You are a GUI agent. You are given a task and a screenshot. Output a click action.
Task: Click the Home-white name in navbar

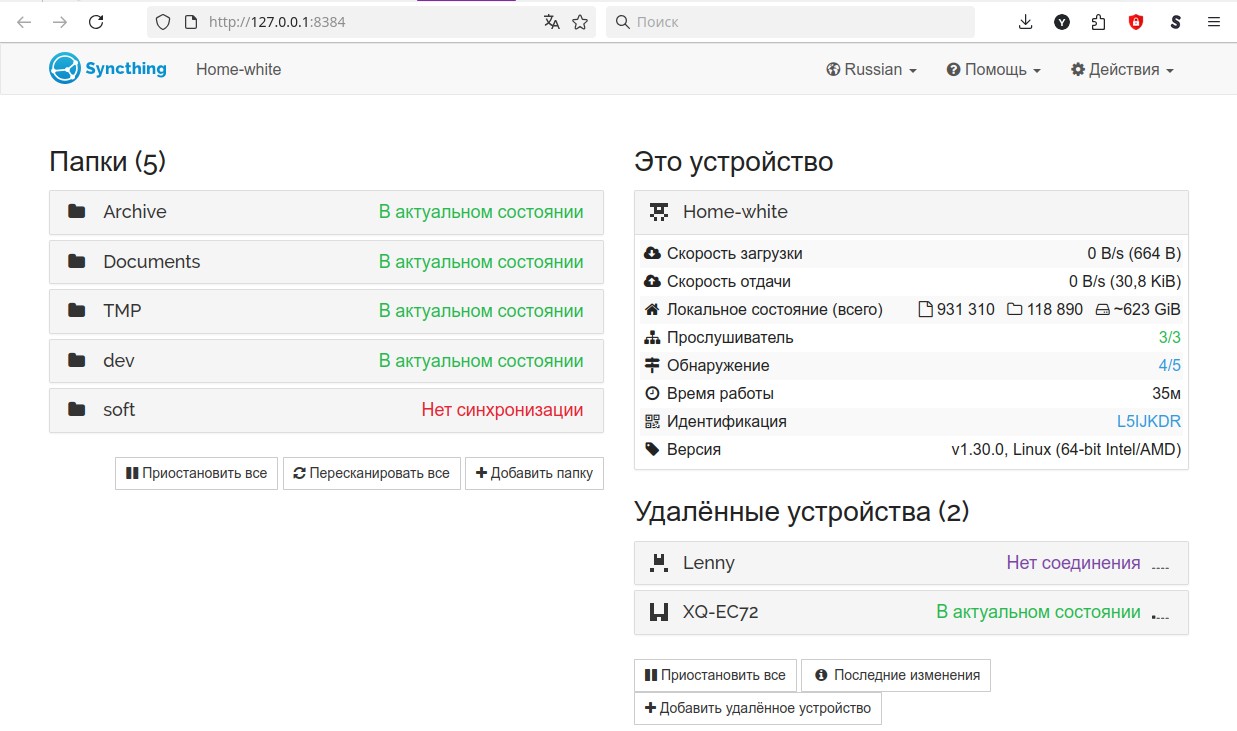tap(239, 70)
